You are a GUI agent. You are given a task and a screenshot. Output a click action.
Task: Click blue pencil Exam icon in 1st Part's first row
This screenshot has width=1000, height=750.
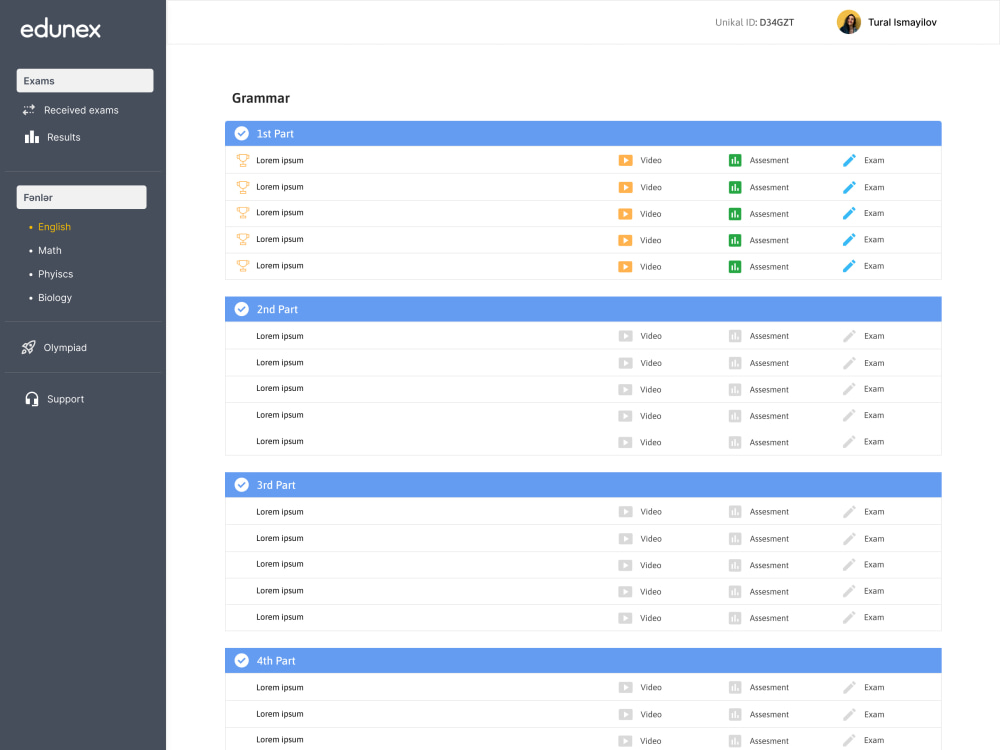coord(849,161)
